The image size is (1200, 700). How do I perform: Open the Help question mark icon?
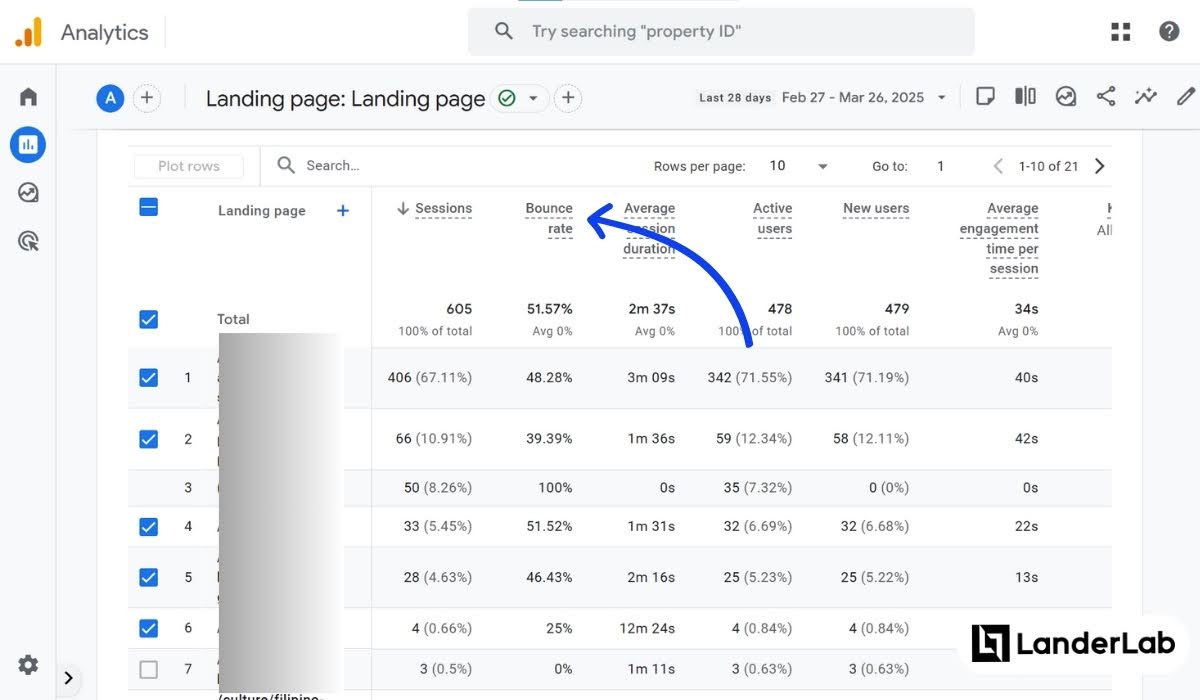[1169, 31]
